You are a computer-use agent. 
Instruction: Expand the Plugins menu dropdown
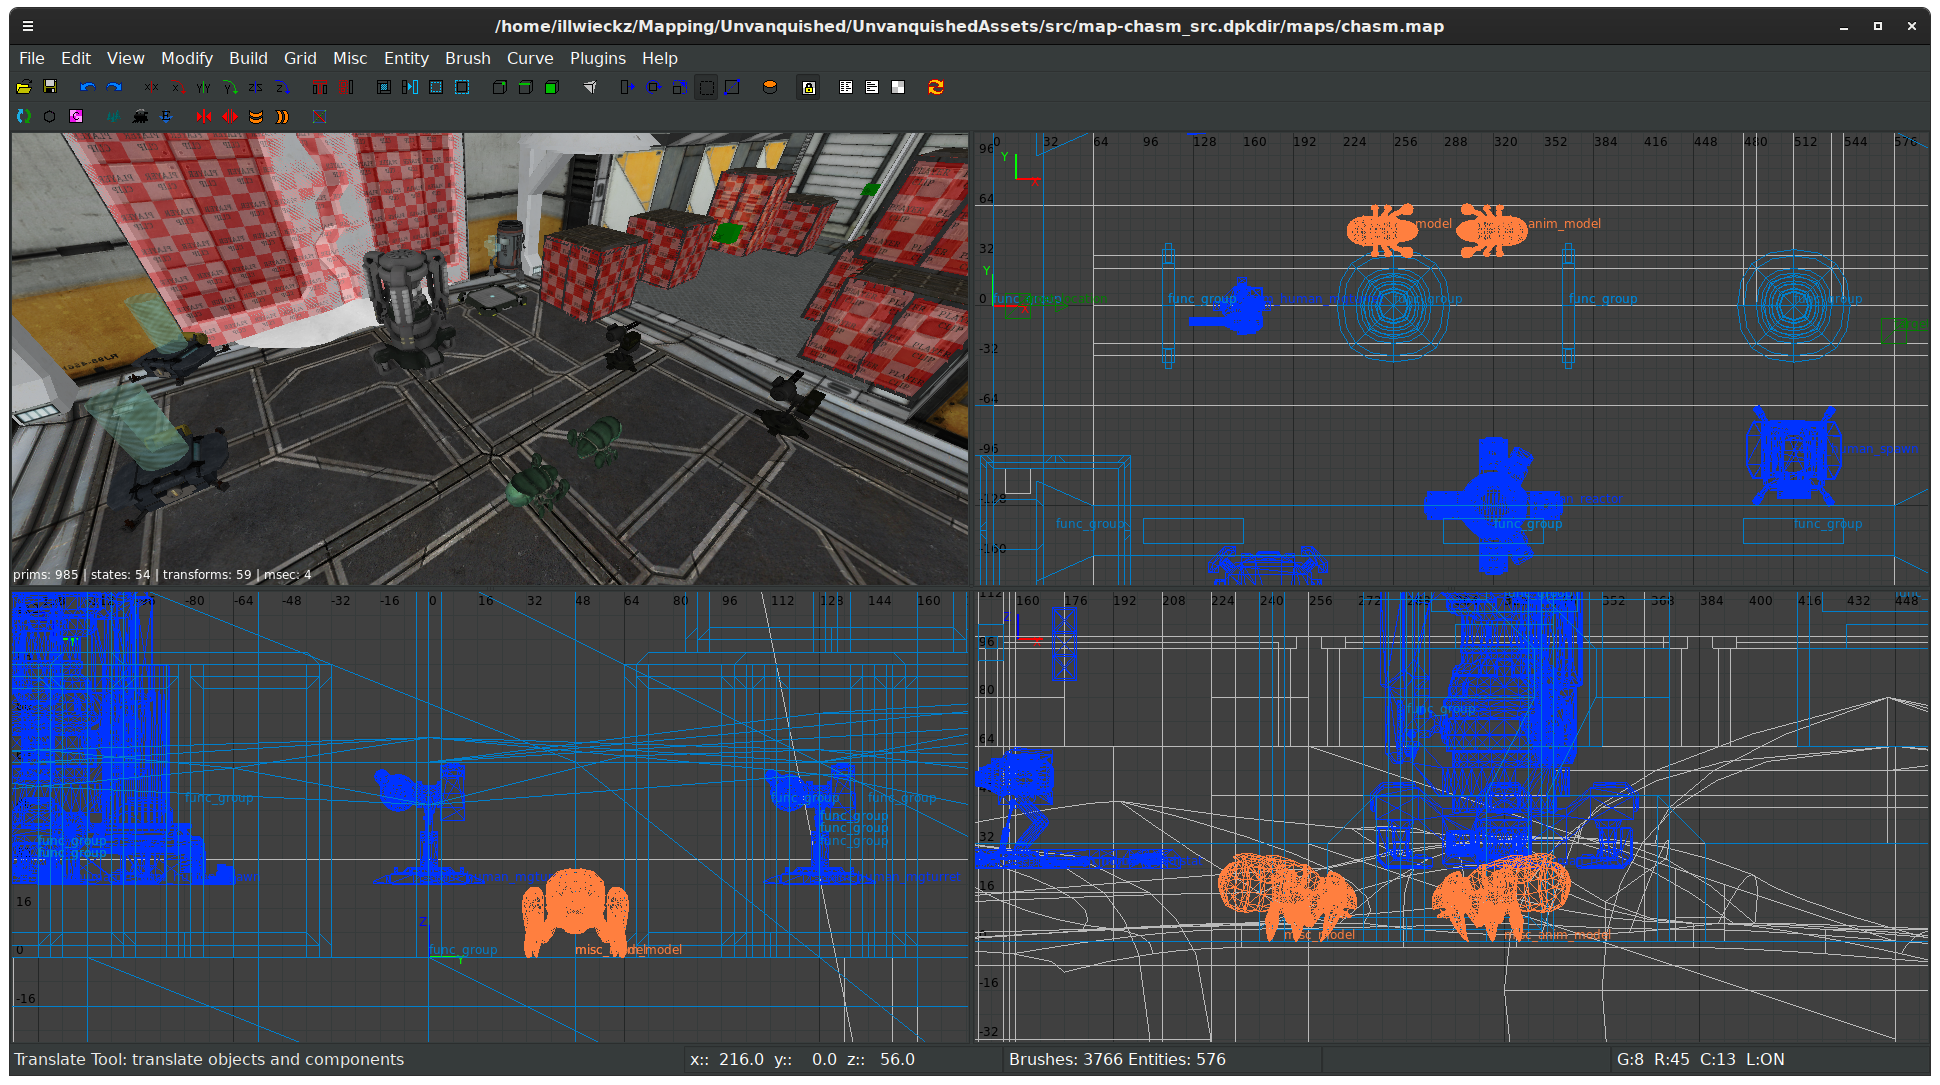598,58
